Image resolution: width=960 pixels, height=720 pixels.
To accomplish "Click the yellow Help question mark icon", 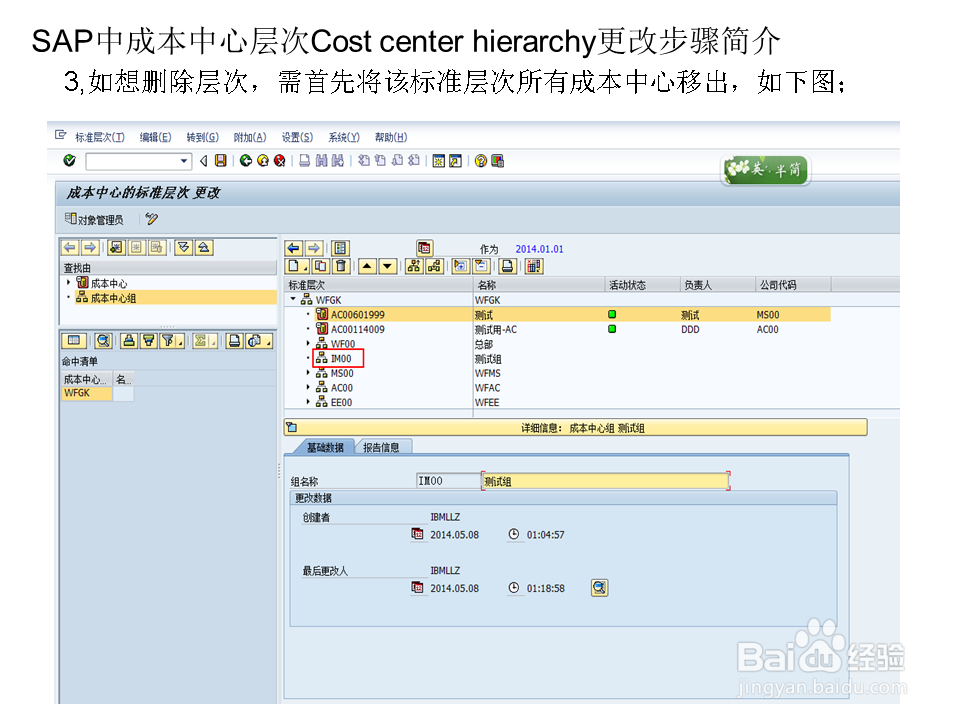I will [481, 160].
